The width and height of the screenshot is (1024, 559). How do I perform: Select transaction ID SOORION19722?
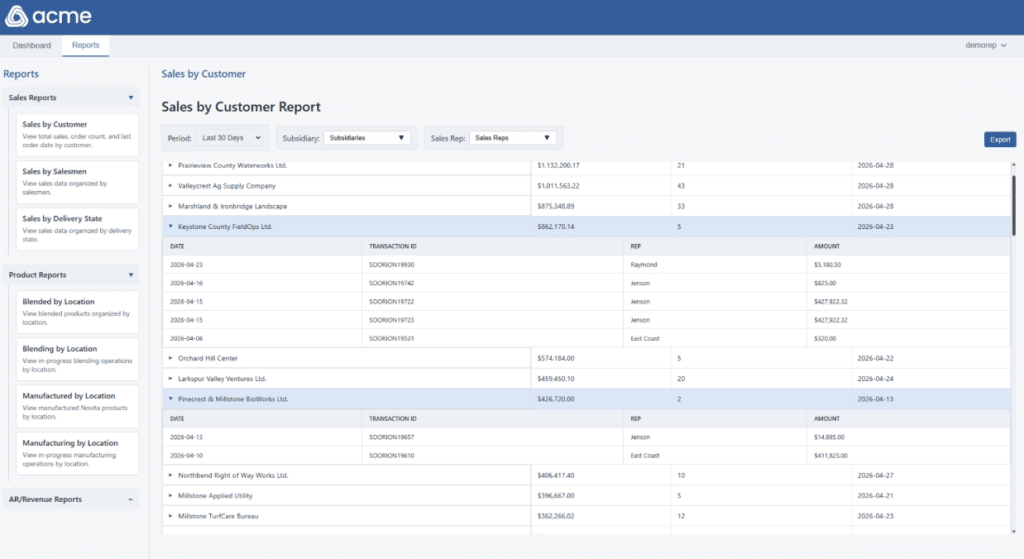[391, 302]
